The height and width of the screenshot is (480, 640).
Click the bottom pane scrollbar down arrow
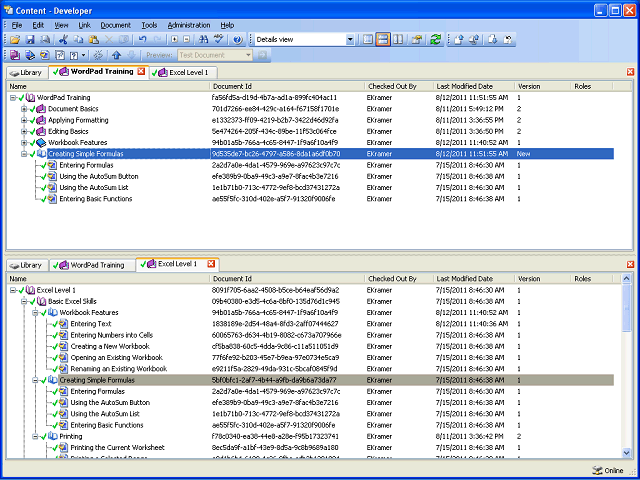[x=627, y=452]
